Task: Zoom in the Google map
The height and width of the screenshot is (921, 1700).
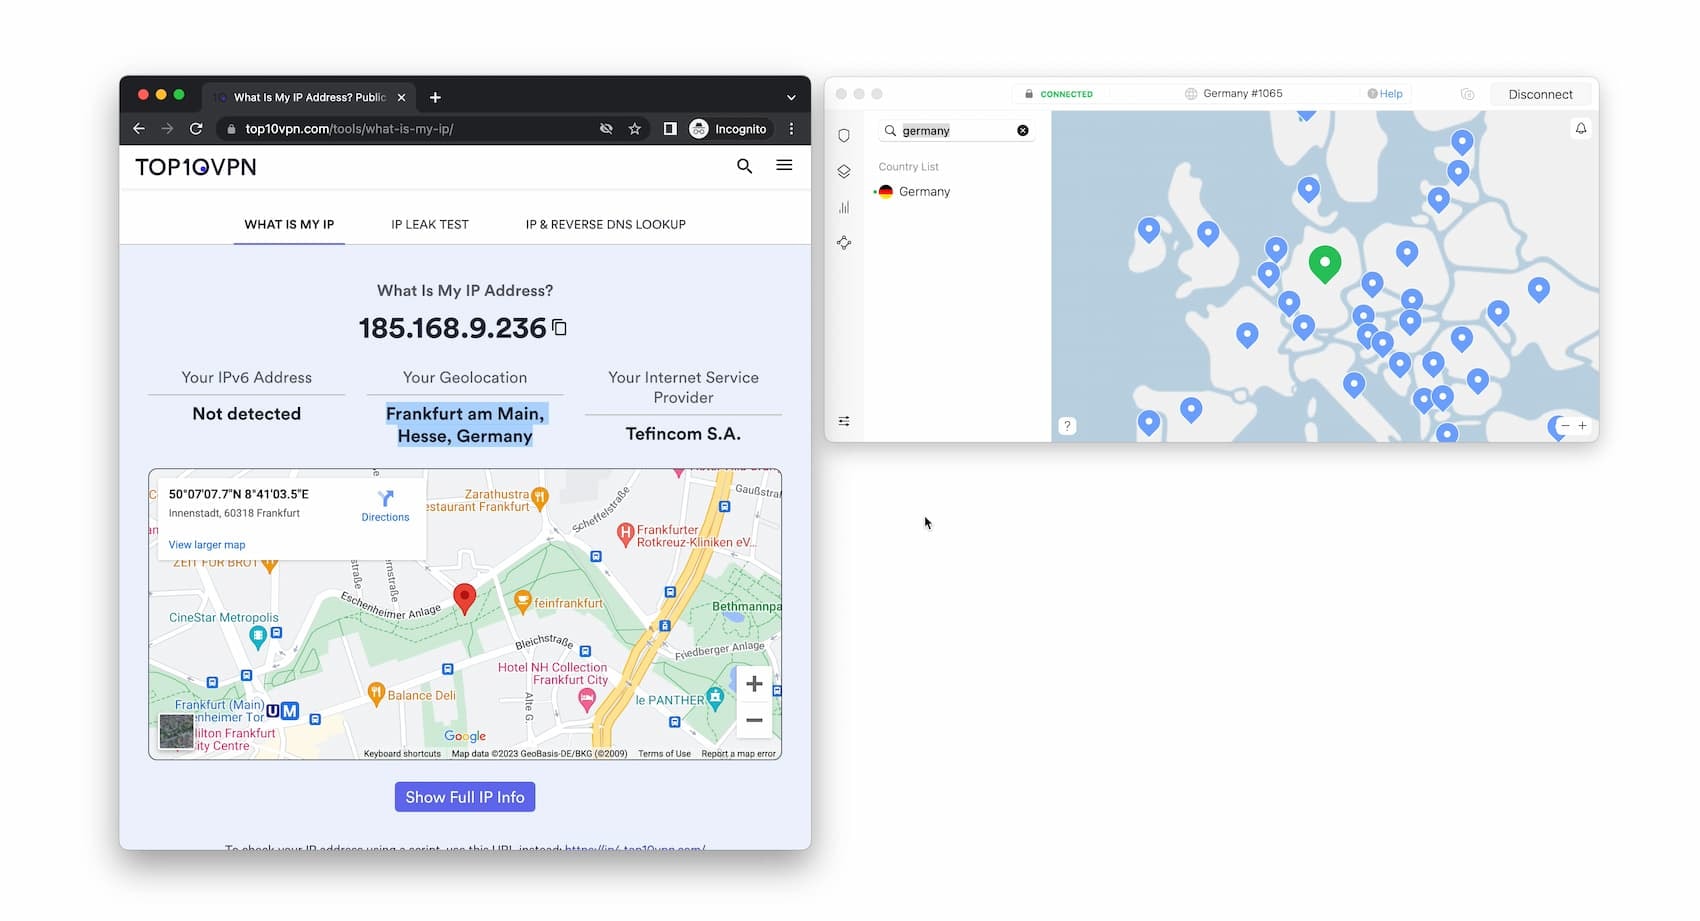Action: point(754,684)
